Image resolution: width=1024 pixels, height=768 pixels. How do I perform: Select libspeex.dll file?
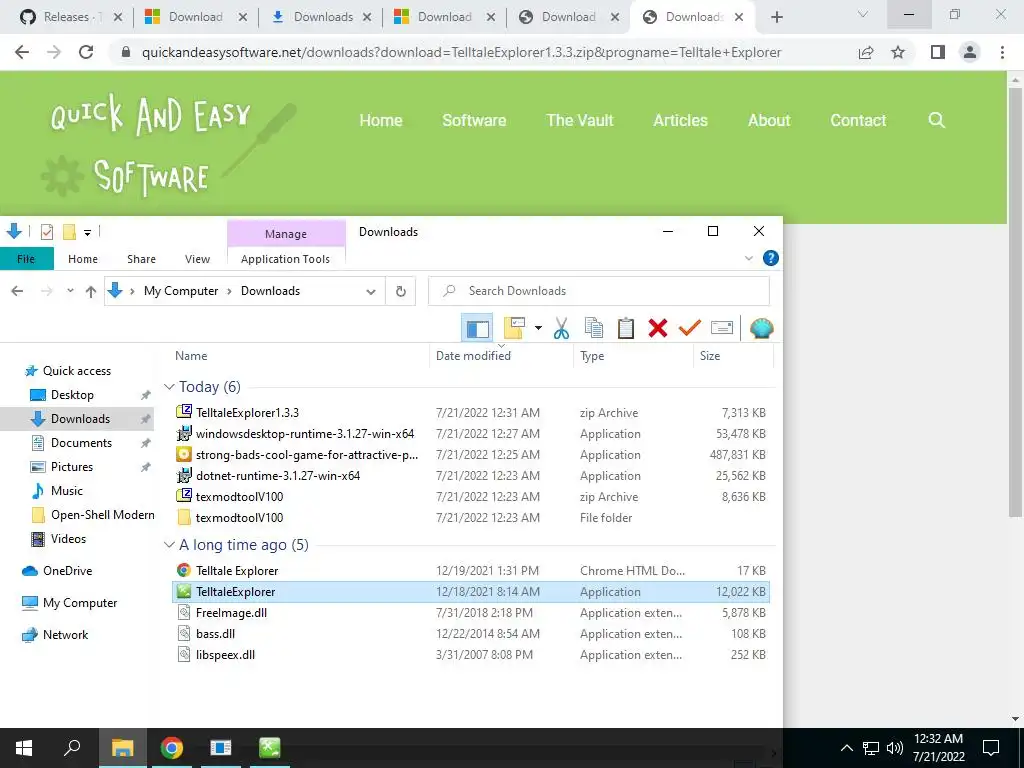tap(470, 654)
